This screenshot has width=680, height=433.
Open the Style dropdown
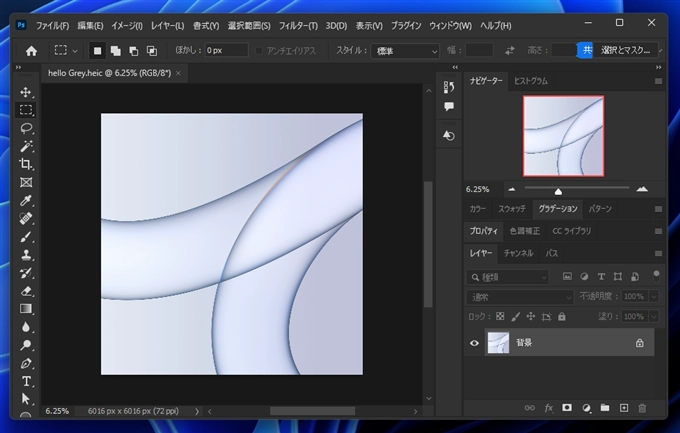(x=405, y=51)
